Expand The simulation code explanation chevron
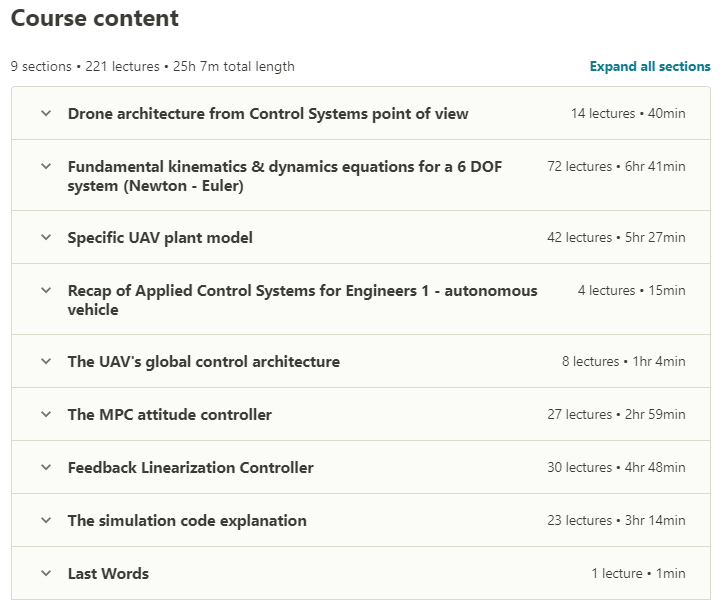The height and width of the screenshot is (608, 720). (46, 520)
